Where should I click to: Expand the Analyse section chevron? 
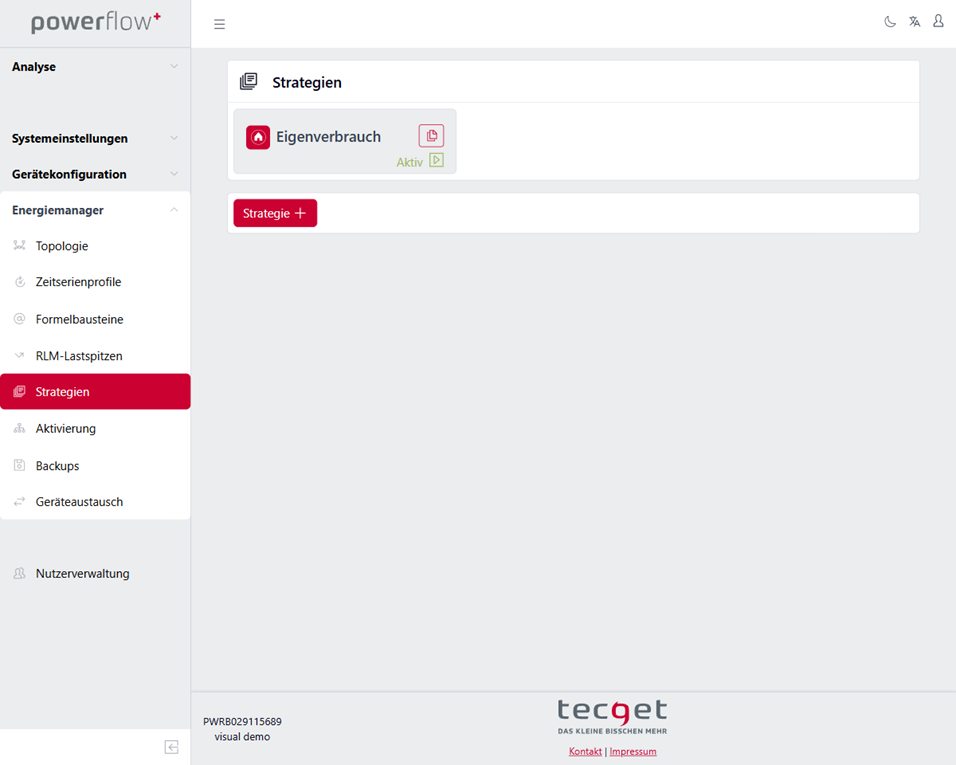click(174, 66)
